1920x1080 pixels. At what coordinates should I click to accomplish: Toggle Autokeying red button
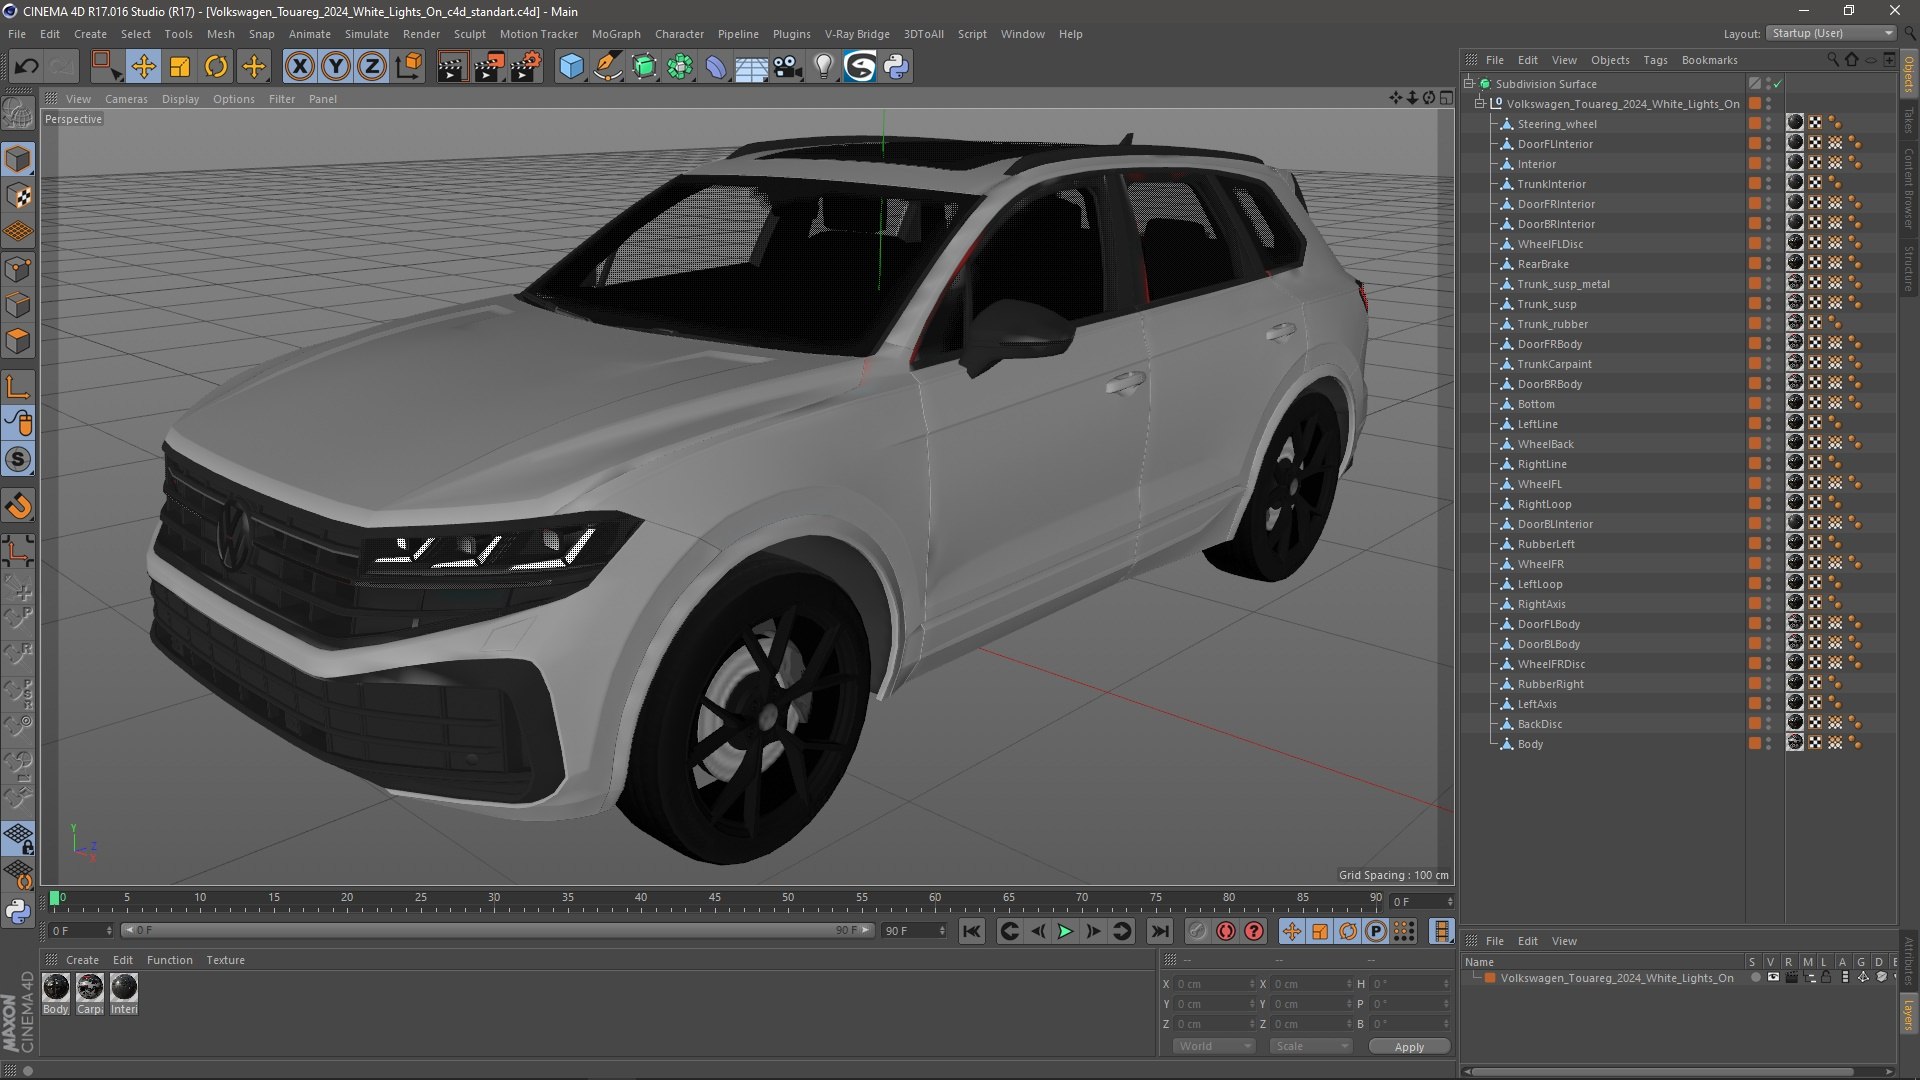[x=1226, y=932]
